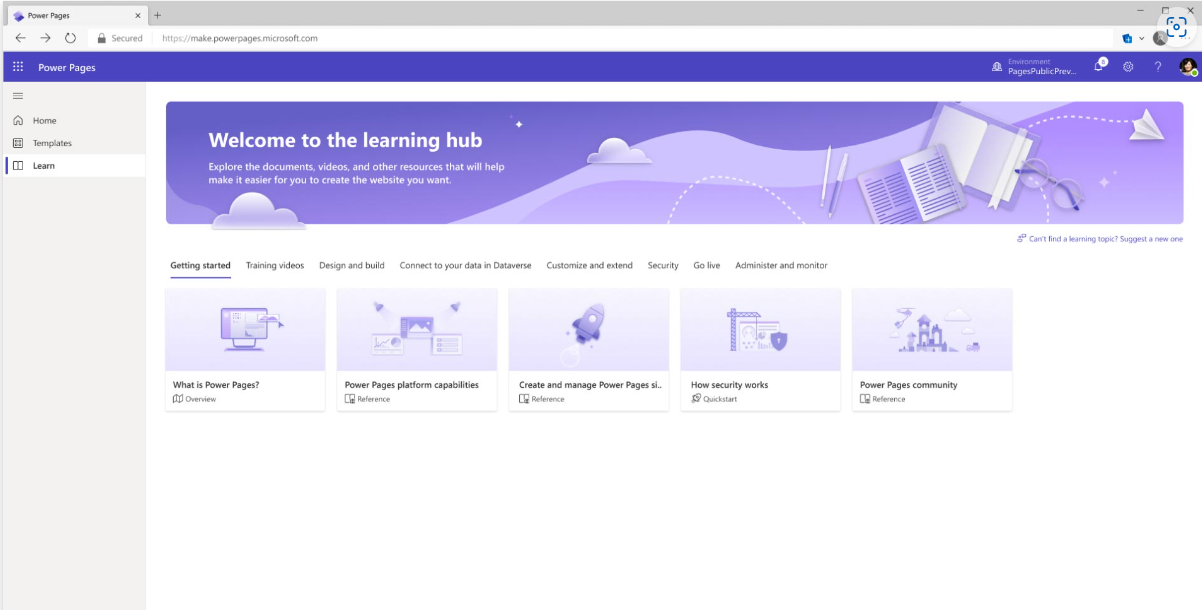Open How security works quickstart card

(760, 349)
